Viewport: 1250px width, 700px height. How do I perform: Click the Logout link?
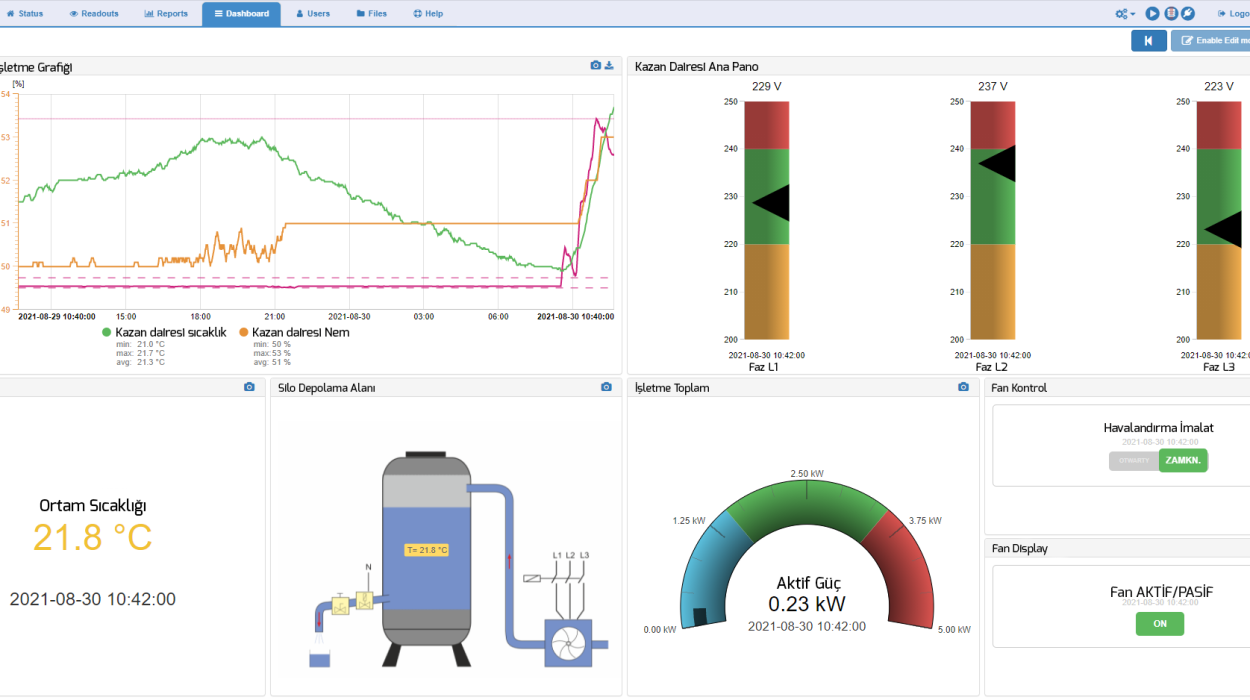(x=1233, y=14)
